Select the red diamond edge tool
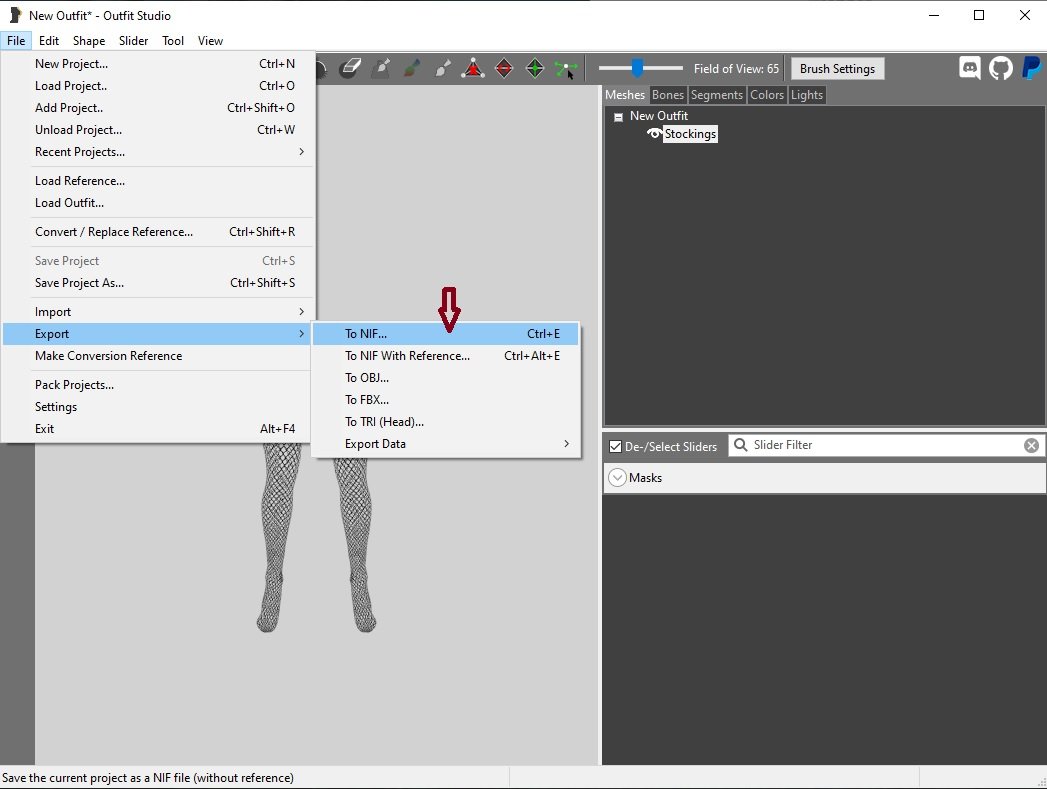 (x=504, y=69)
